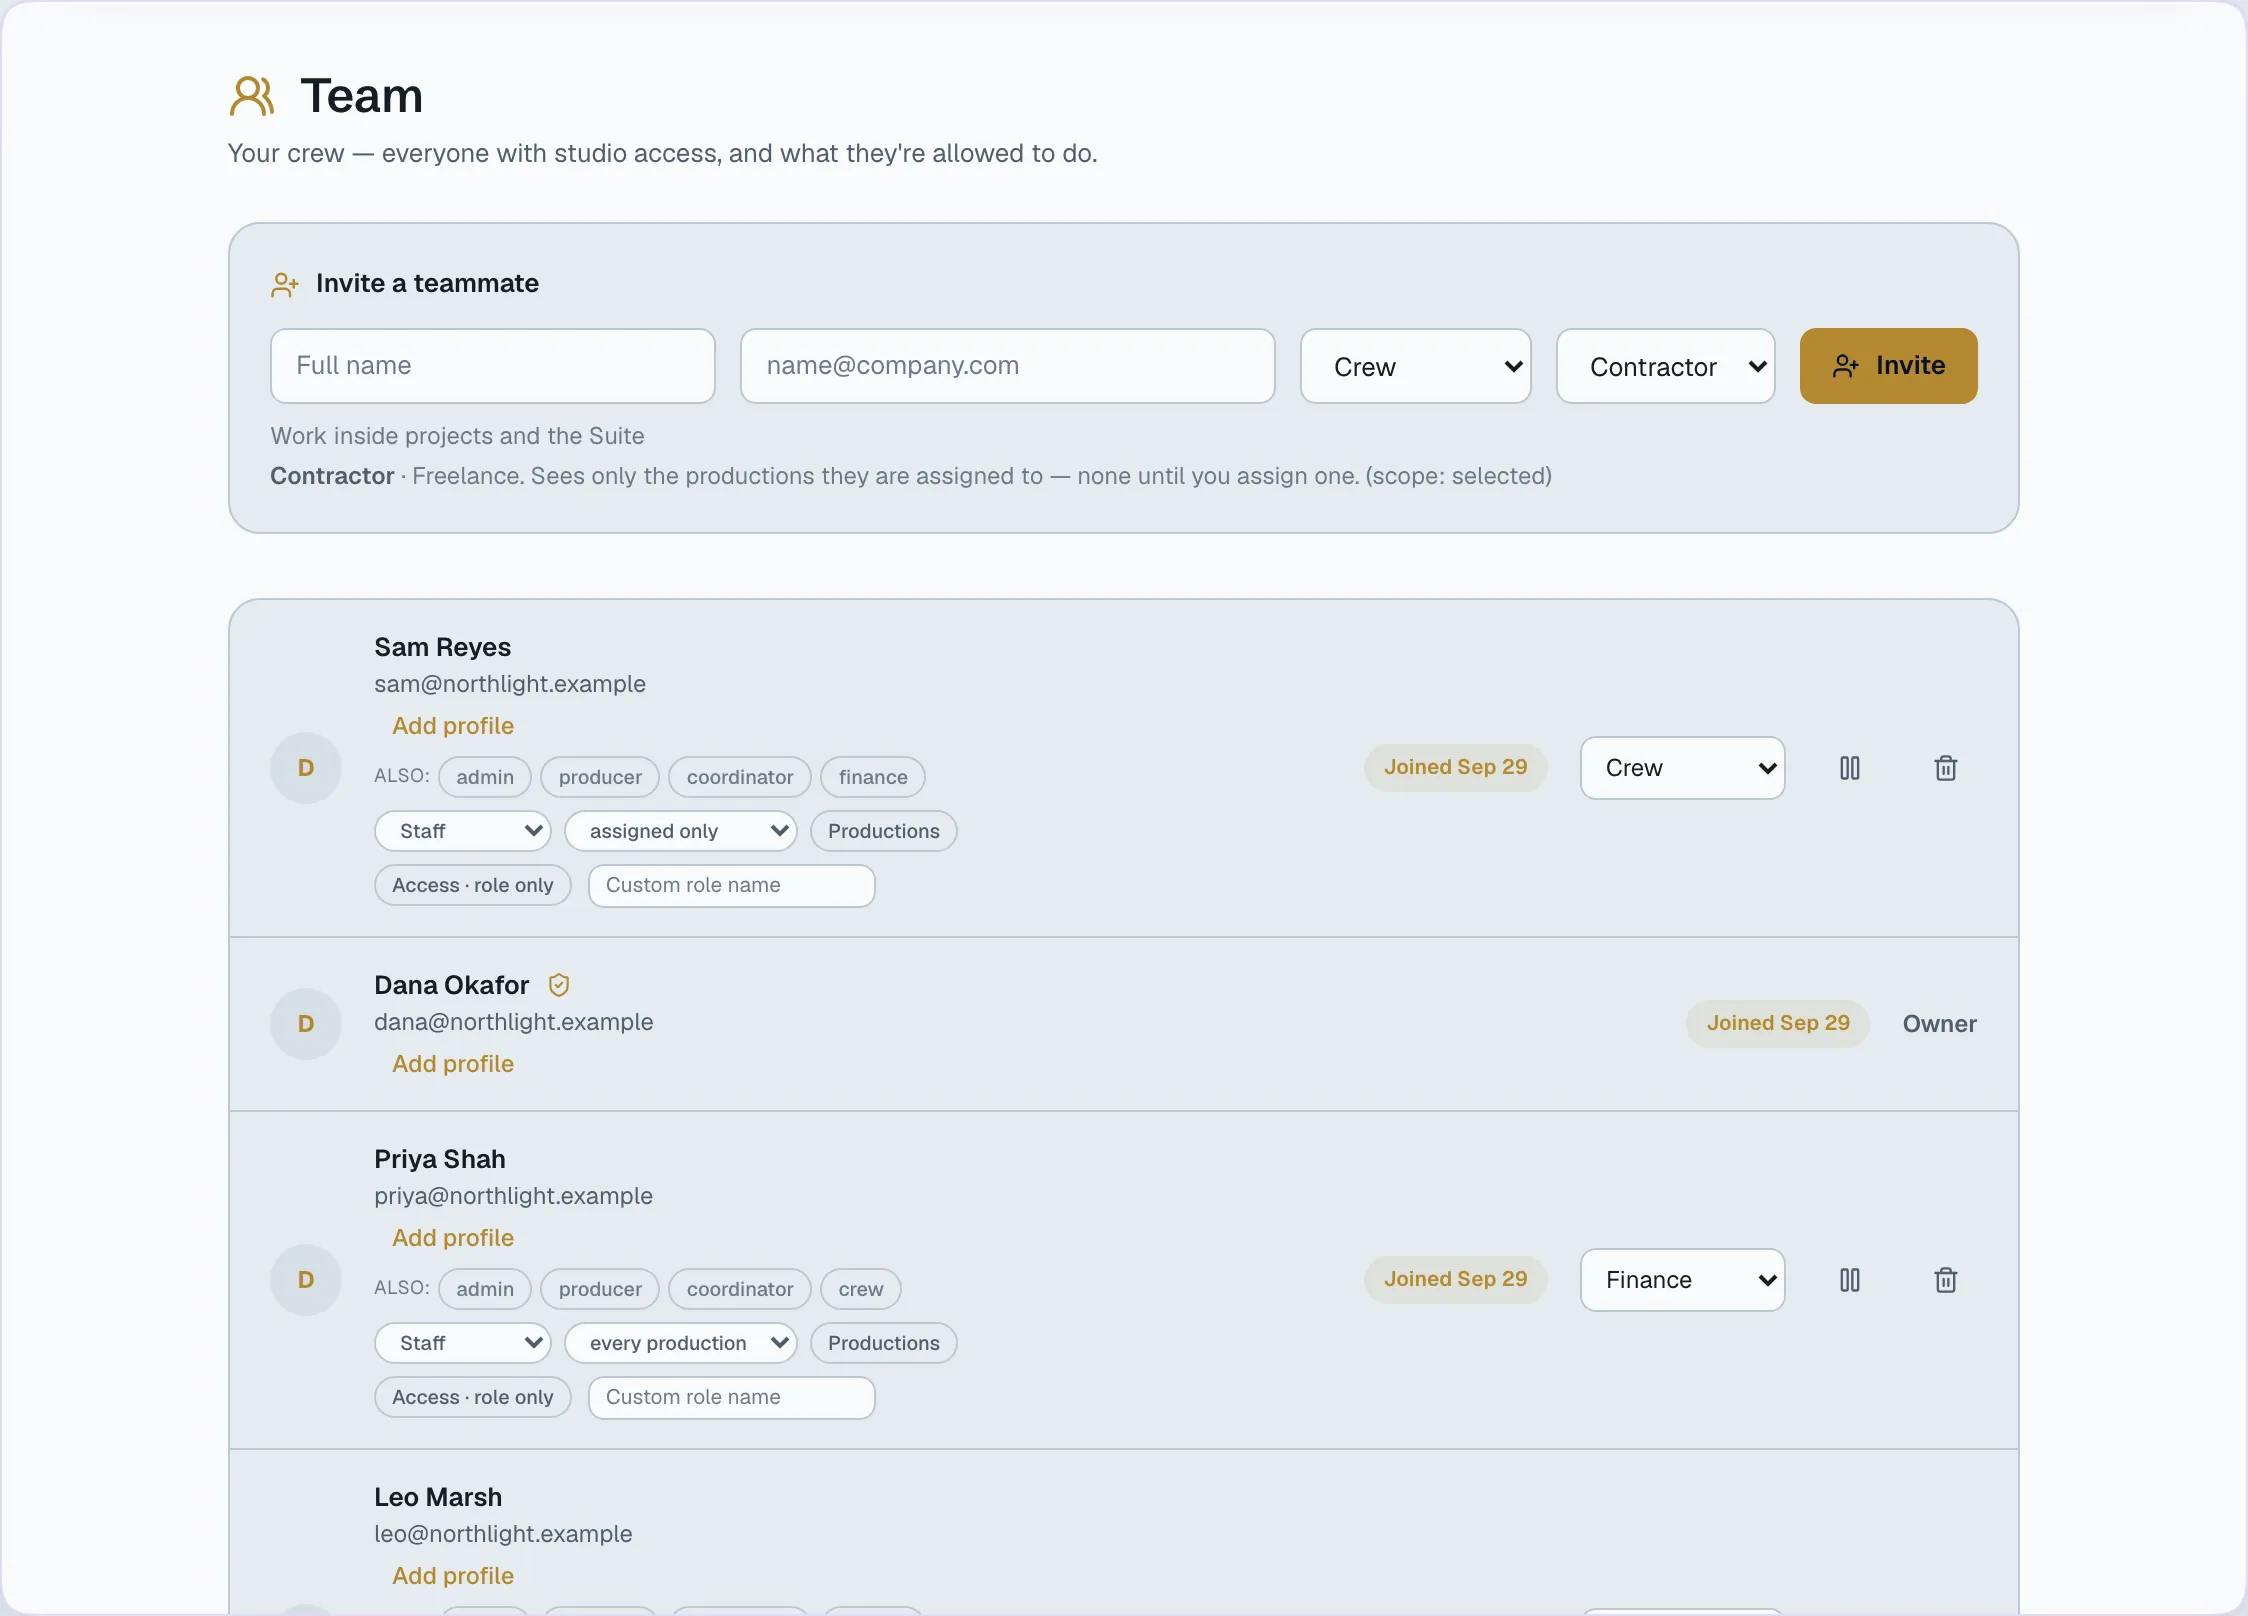
Task: Click Dana Okafor's avatar circle
Action: (306, 1024)
